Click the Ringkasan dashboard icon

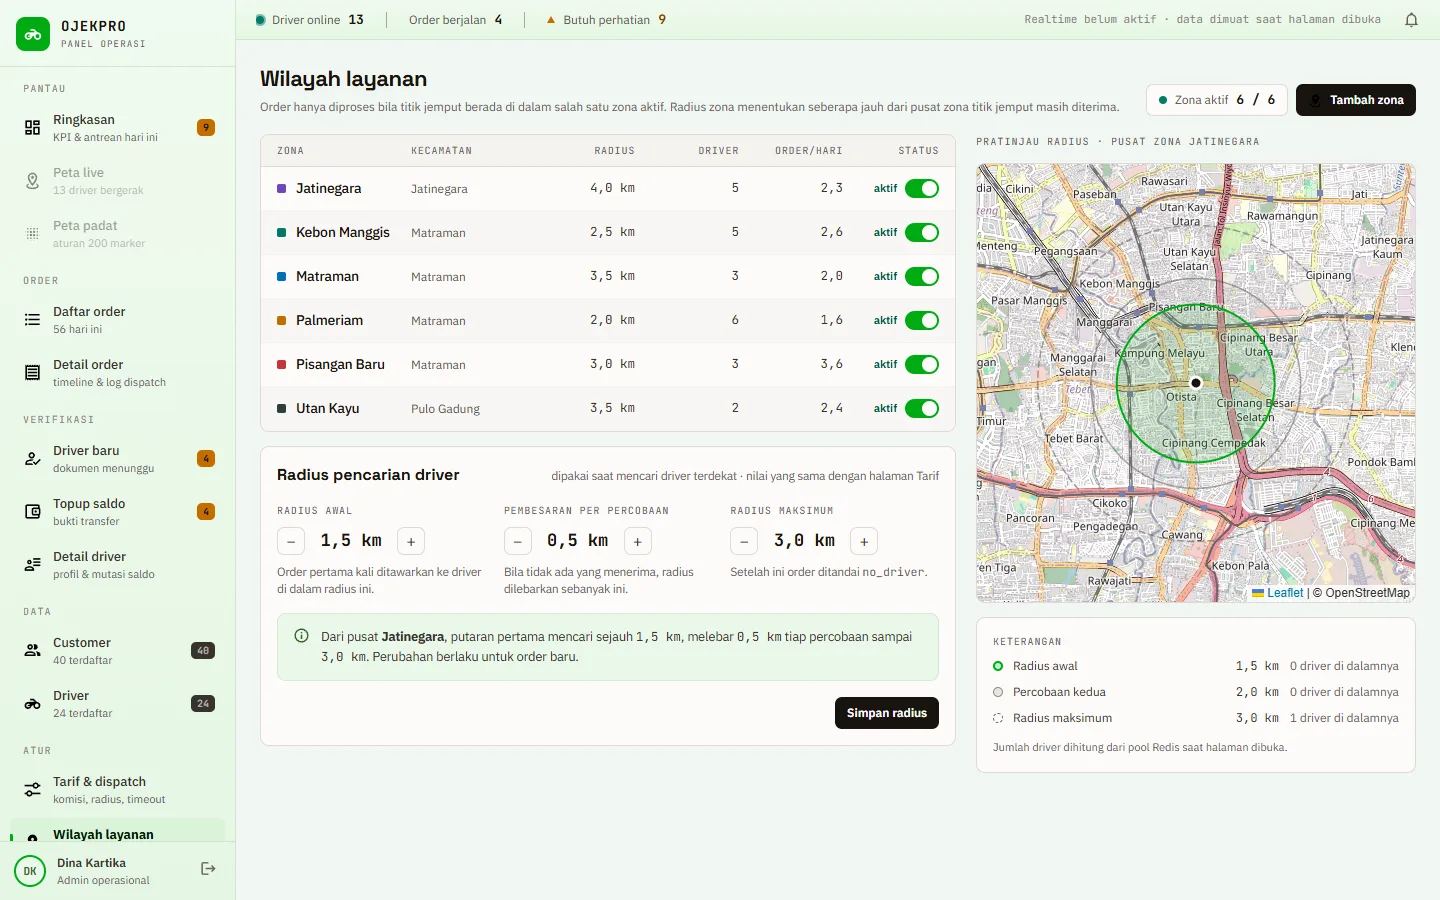(x=33, y=128)
